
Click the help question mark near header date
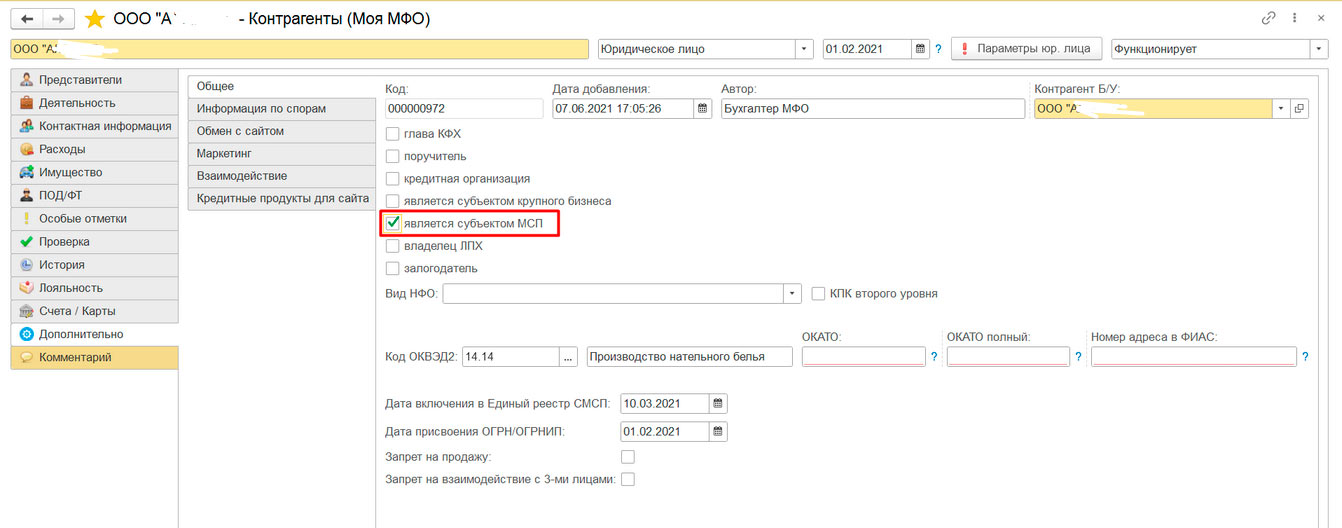click(938, 49)
